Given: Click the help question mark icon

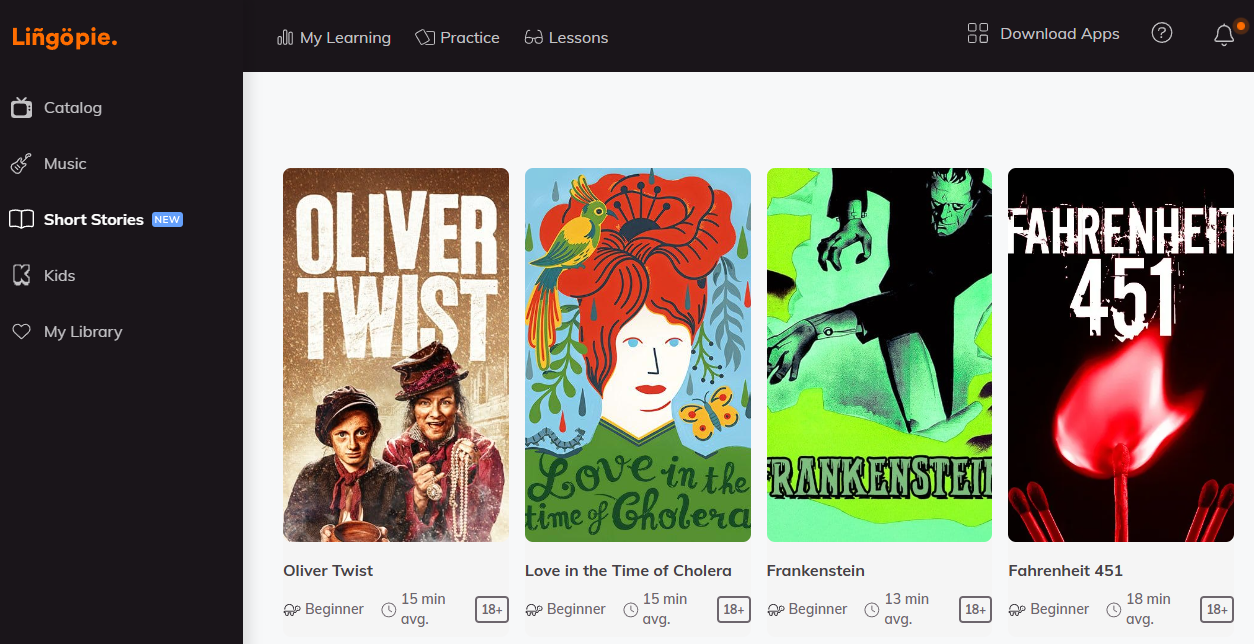Looking at the screenshot, I should [1161, 33].
